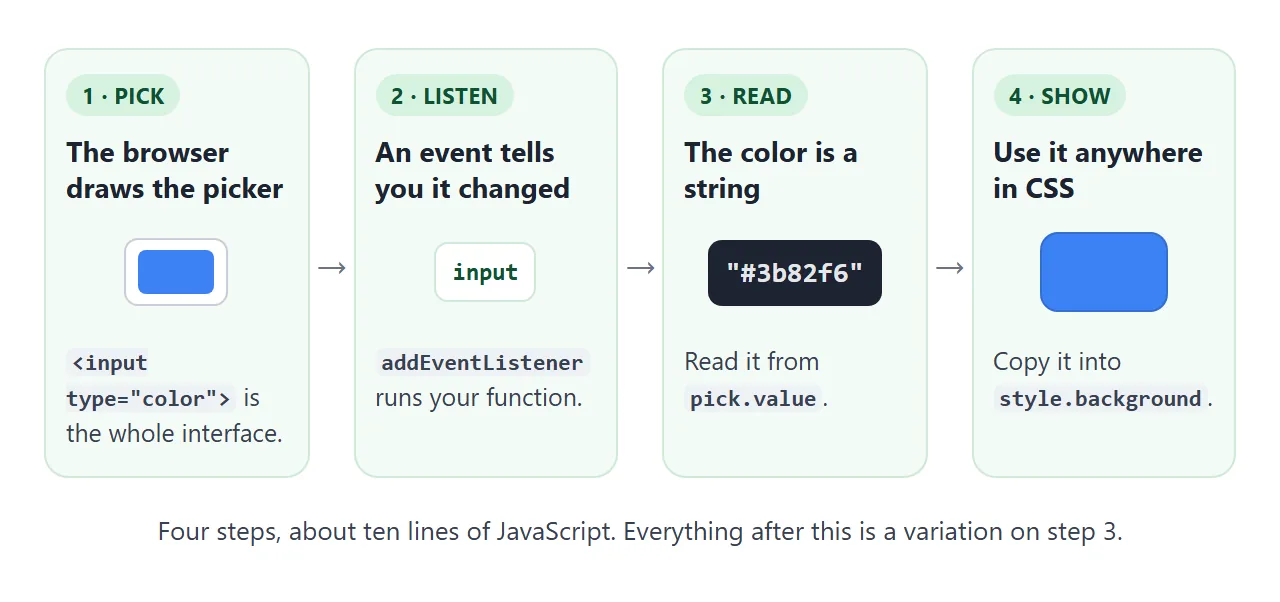This screenshot has height=602, width=1280.
Task: Click the large blue result swatch
Action: (x=1104, y=272)
